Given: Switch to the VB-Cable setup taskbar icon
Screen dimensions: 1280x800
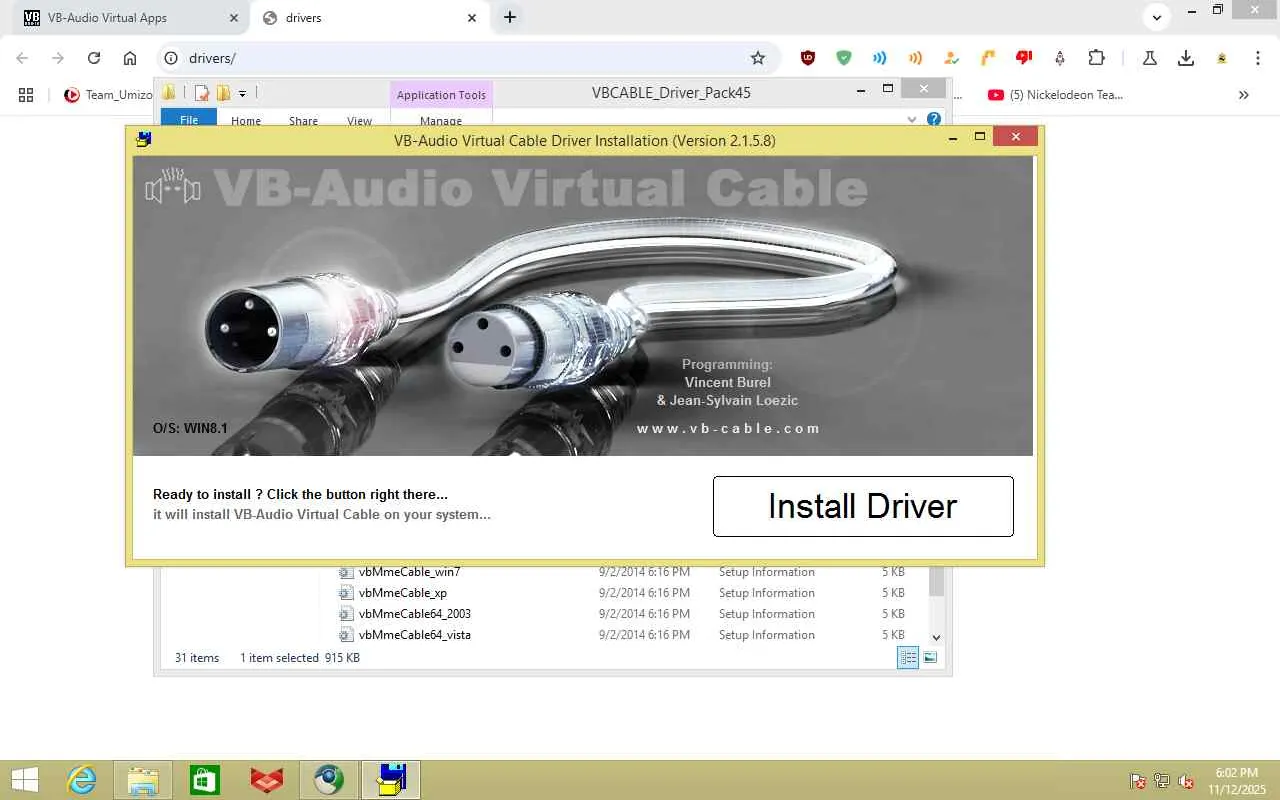Looking at the screenshot, I should click(x=391, y=780).
